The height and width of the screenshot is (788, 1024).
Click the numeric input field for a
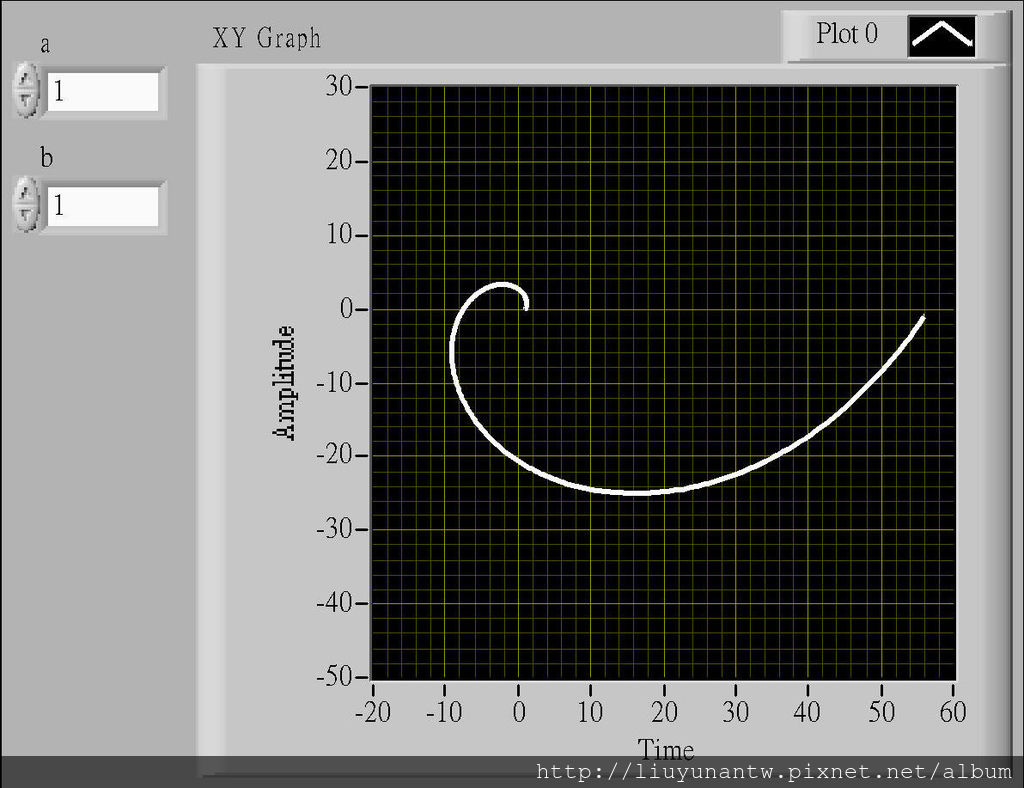[103, 91]
